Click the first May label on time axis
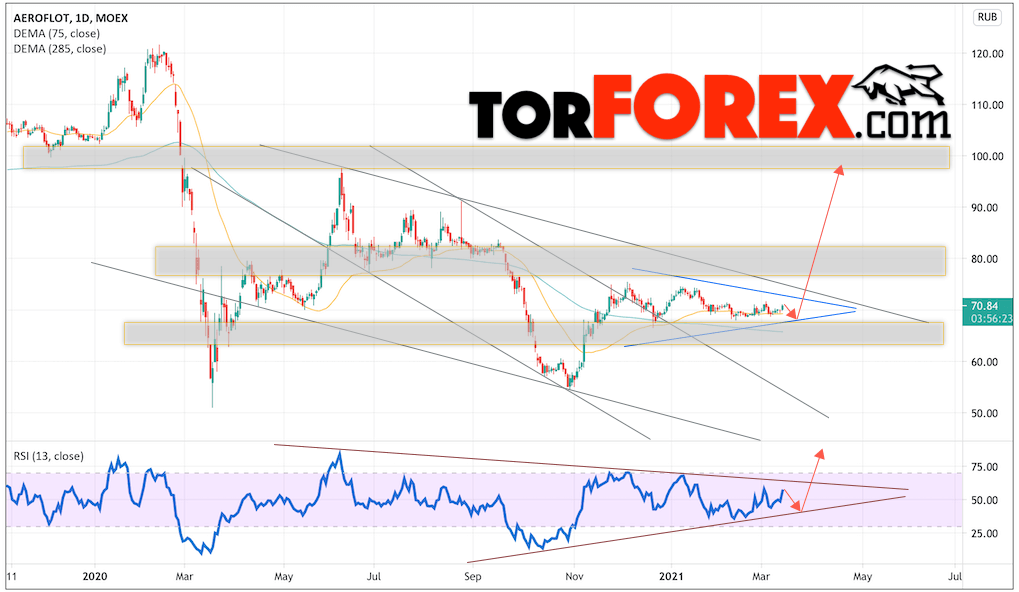This screenshot has height=592, width=1019. pyautogui.click(x=284, y=576)
